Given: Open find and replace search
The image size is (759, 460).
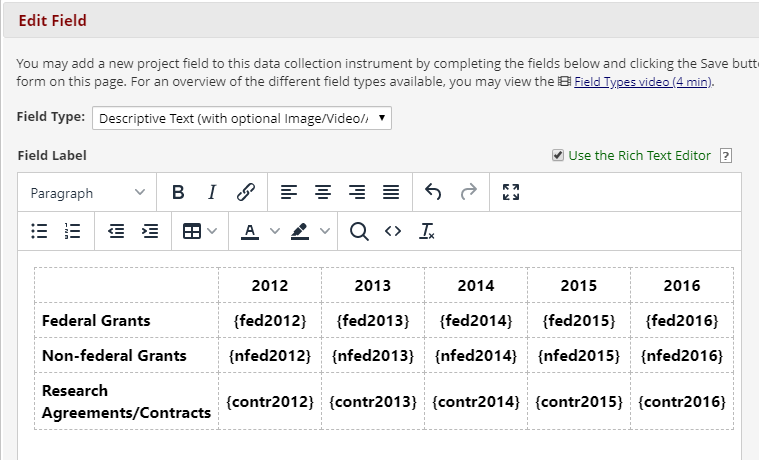Looking at the screenshot, I should pyautogui.click(x=359, y=231).
